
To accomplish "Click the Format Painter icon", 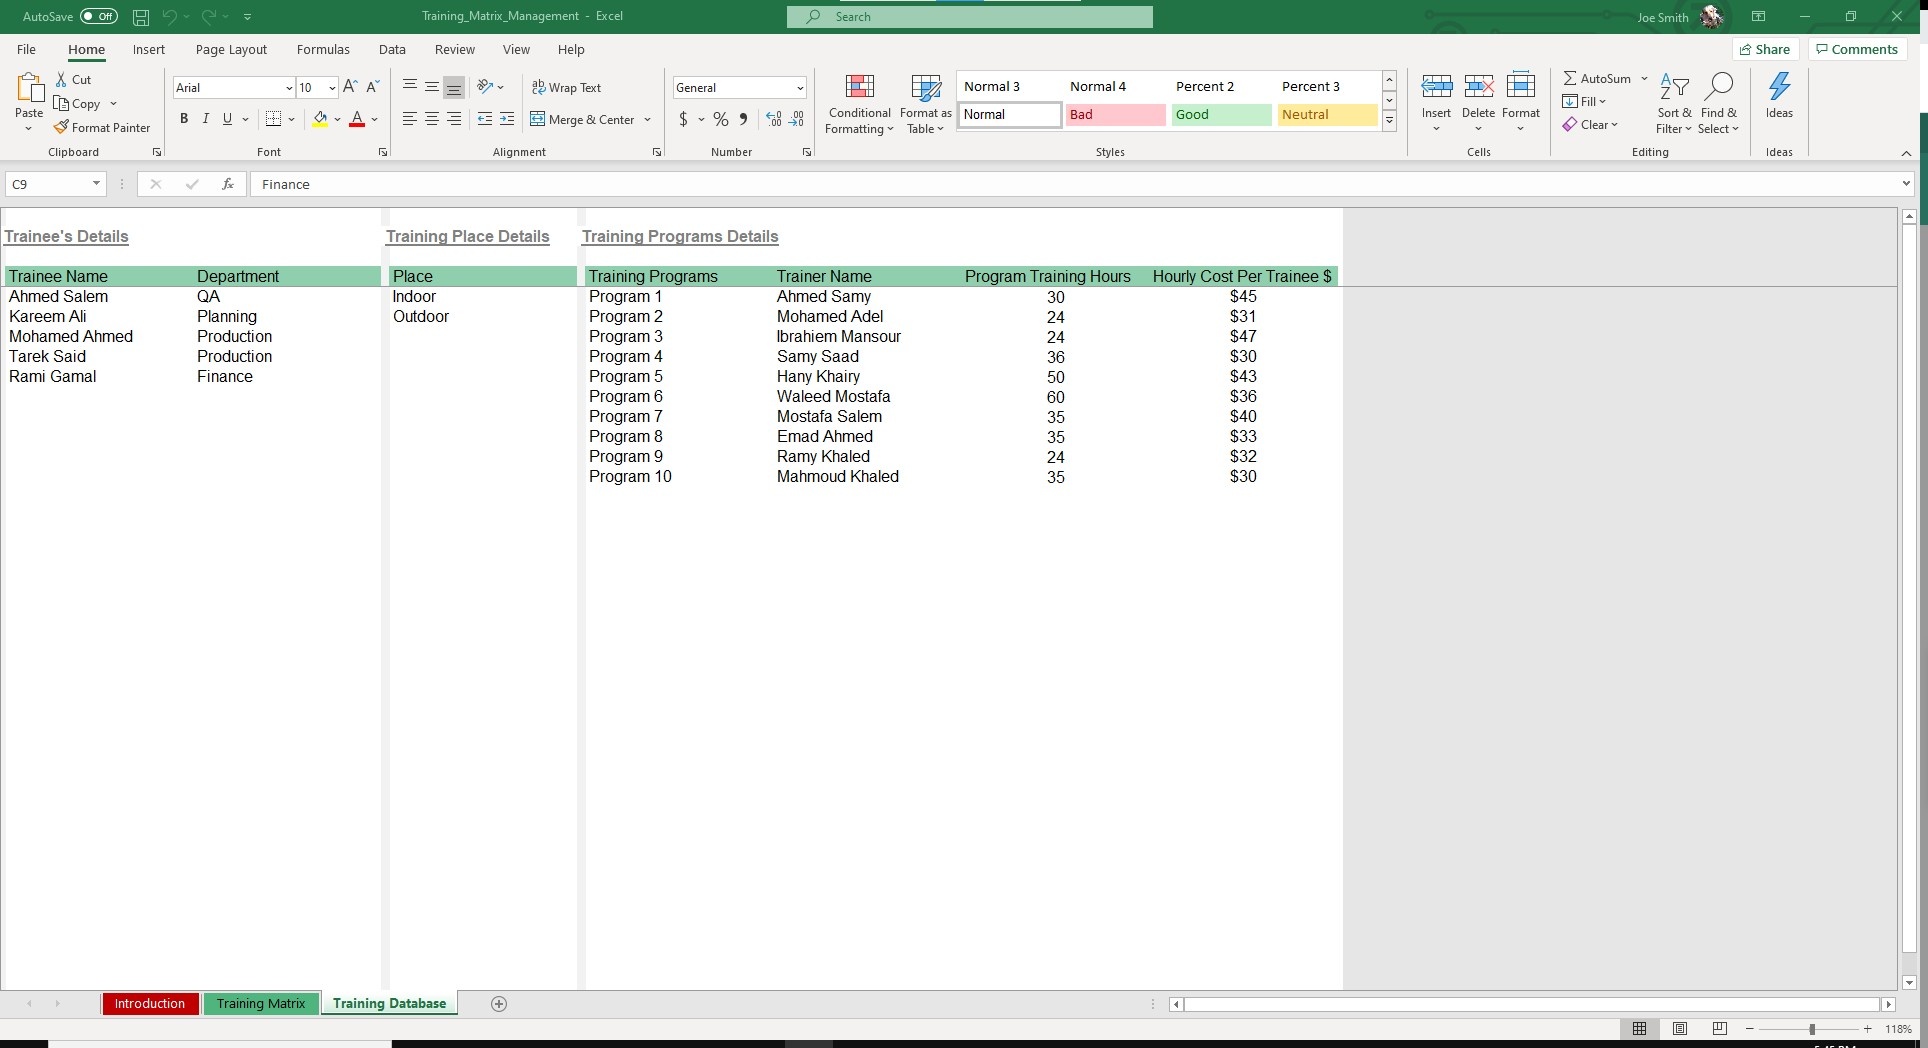I will pyautogui.click(x=61, y=128).
